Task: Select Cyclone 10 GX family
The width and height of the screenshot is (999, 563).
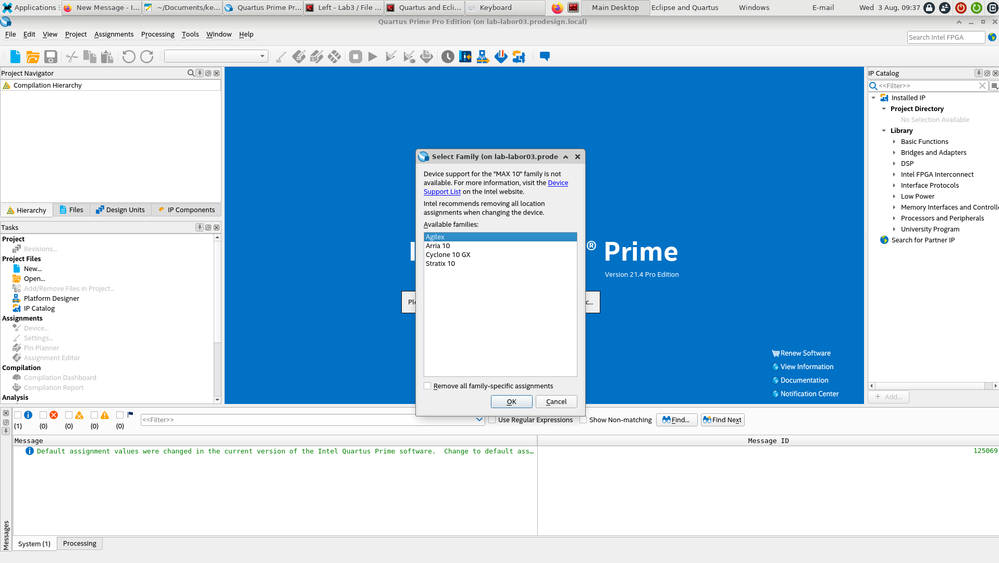Action: pyautogui.click(x=500, y=255)
